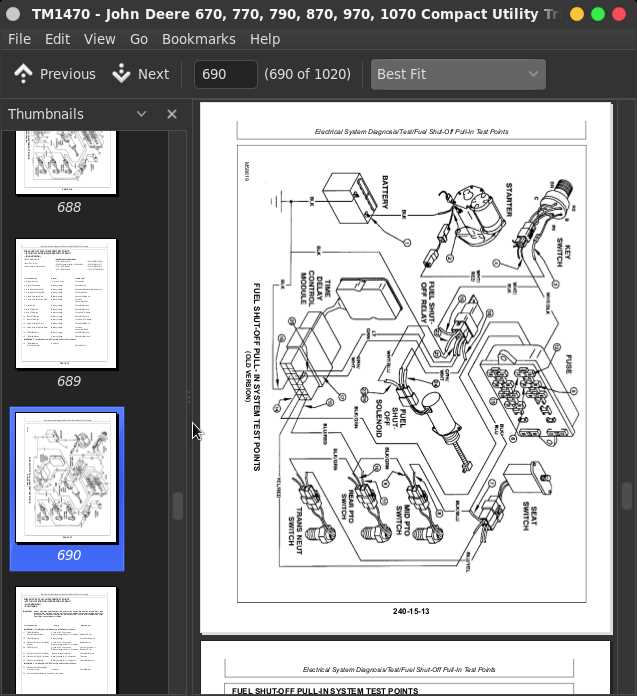The height and width of the screenshot is (696, 637).
Task: Click the '240-15-13' page number in document
Action: coord(411,611)
